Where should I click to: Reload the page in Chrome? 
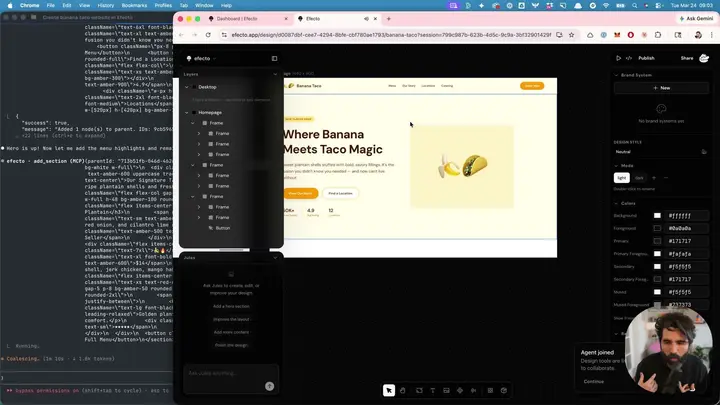click(x=208, y=35)
